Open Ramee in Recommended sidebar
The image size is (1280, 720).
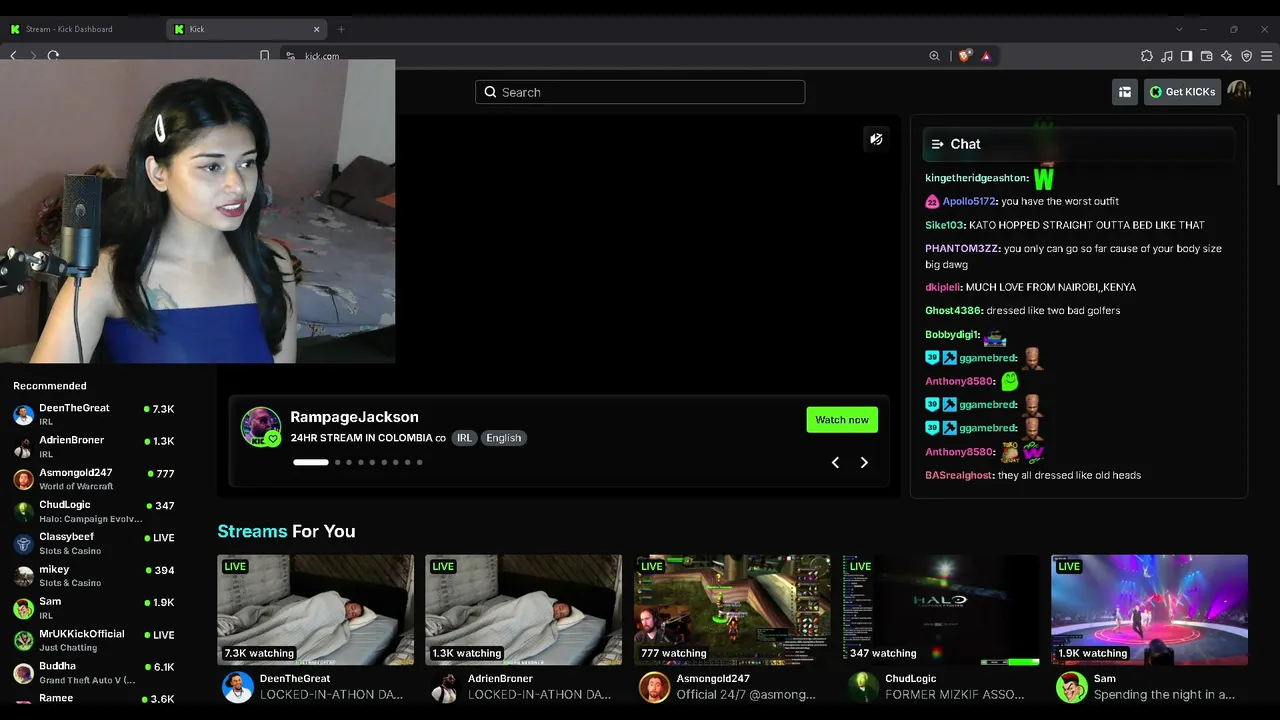click(x=95, y=699)
